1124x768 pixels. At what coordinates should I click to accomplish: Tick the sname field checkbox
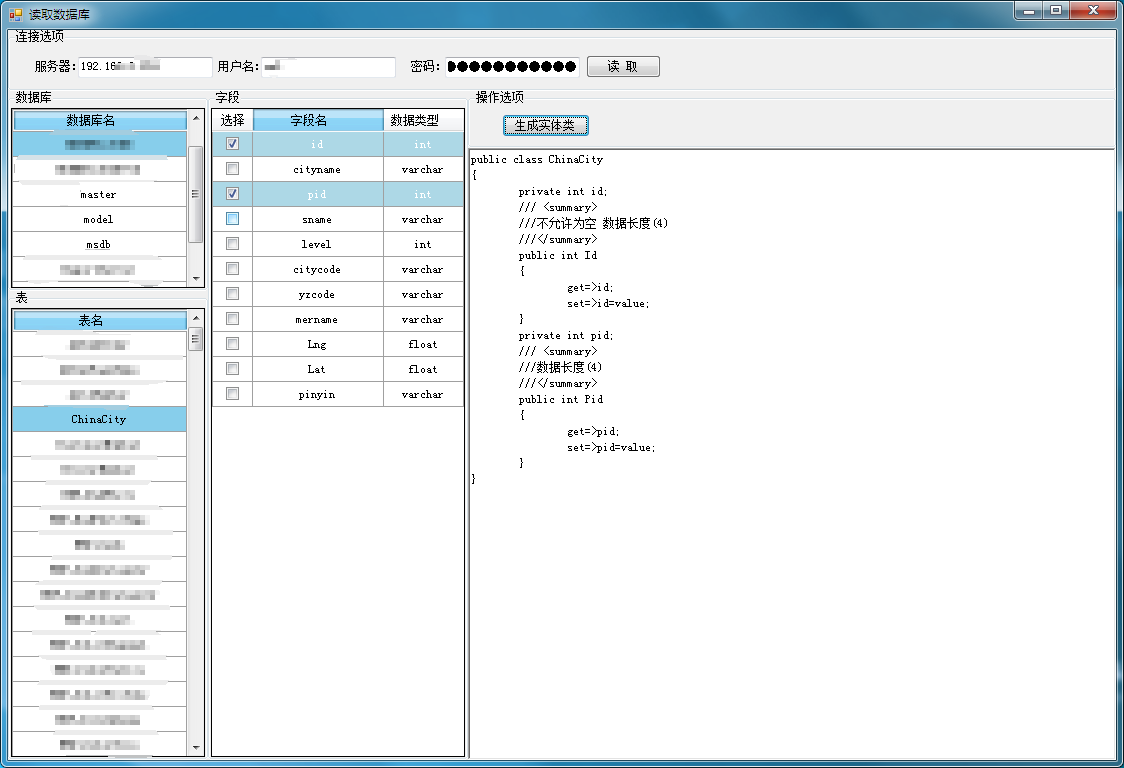point(232,219)
